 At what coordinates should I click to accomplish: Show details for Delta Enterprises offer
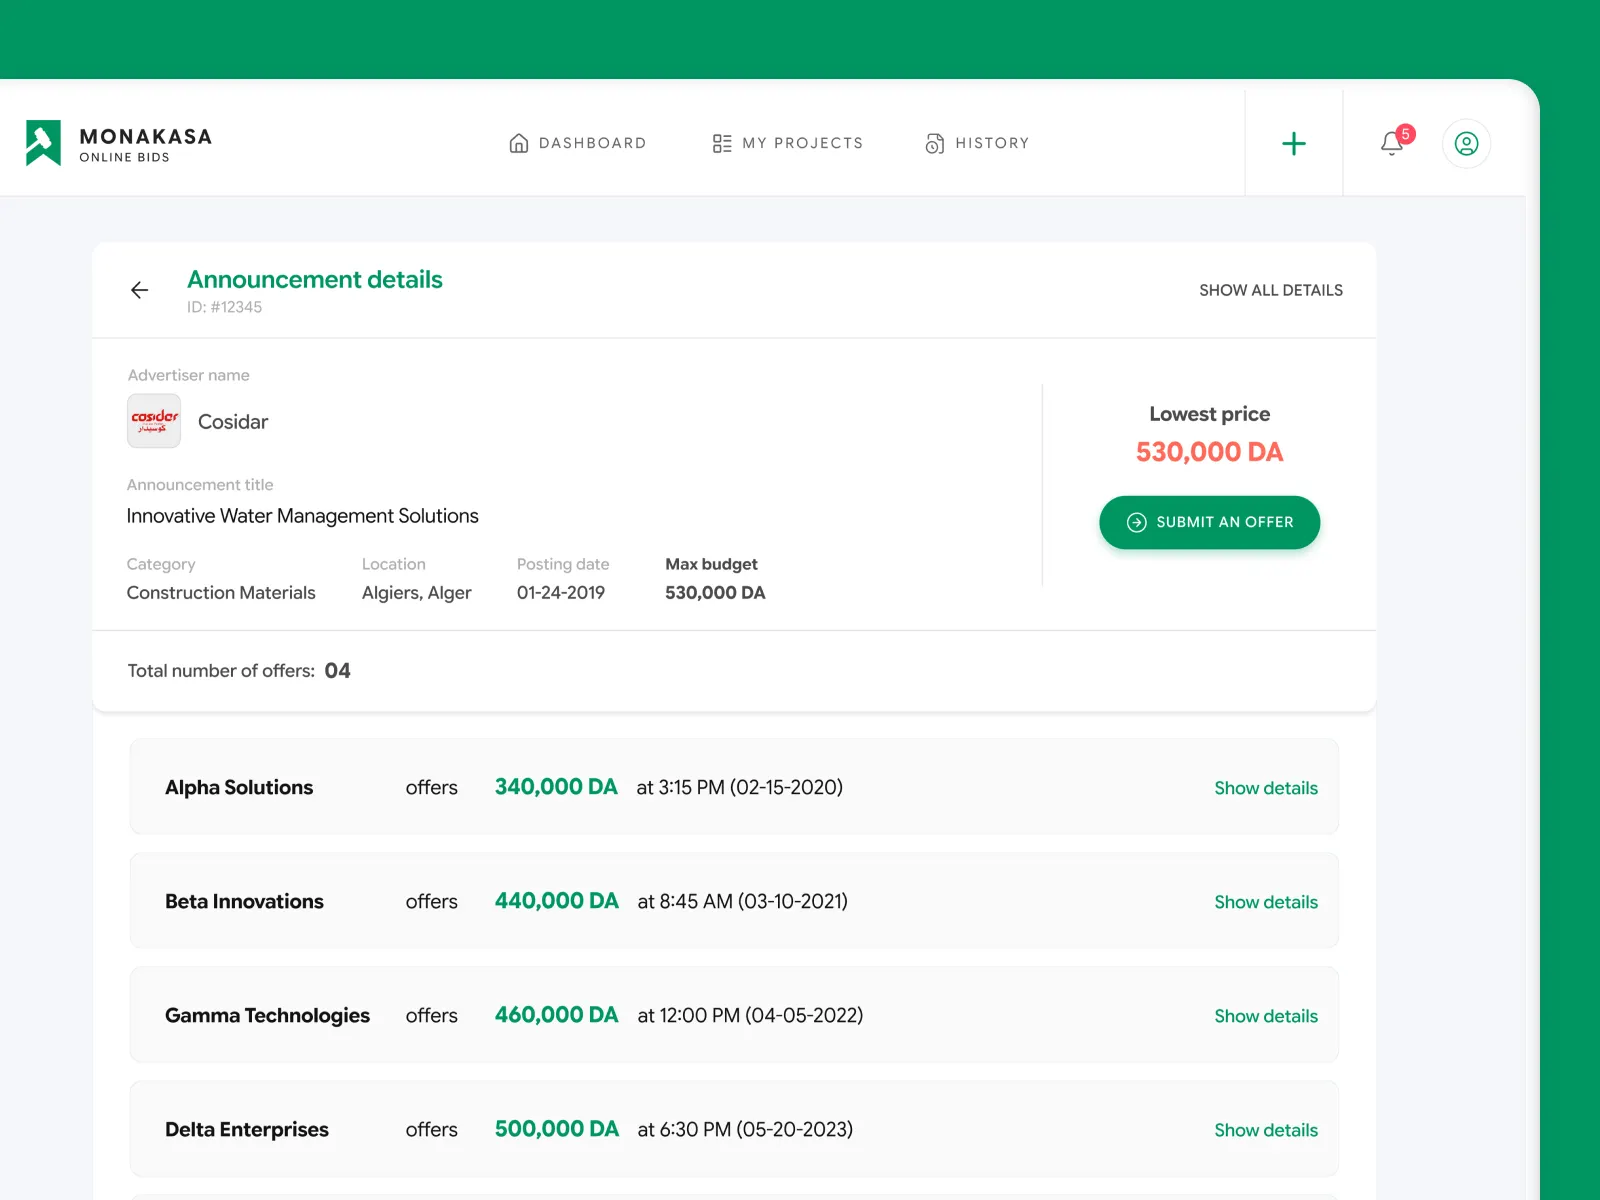(x=1265, y=1130)
